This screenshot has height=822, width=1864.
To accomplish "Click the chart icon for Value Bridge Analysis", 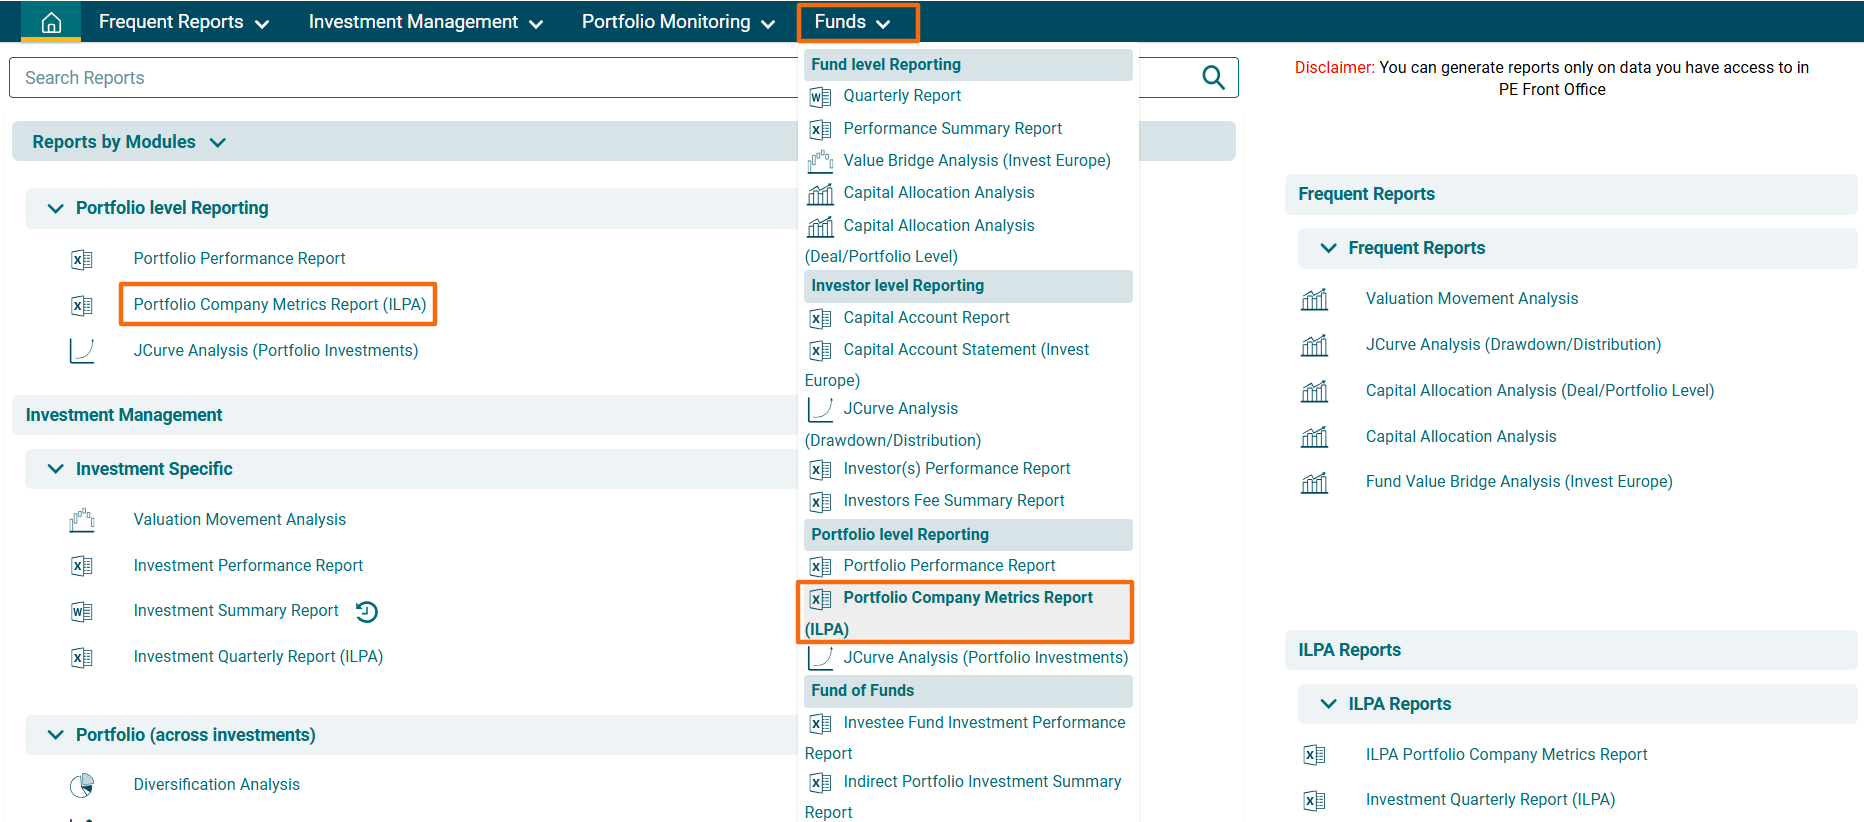I will coord(820,161).
